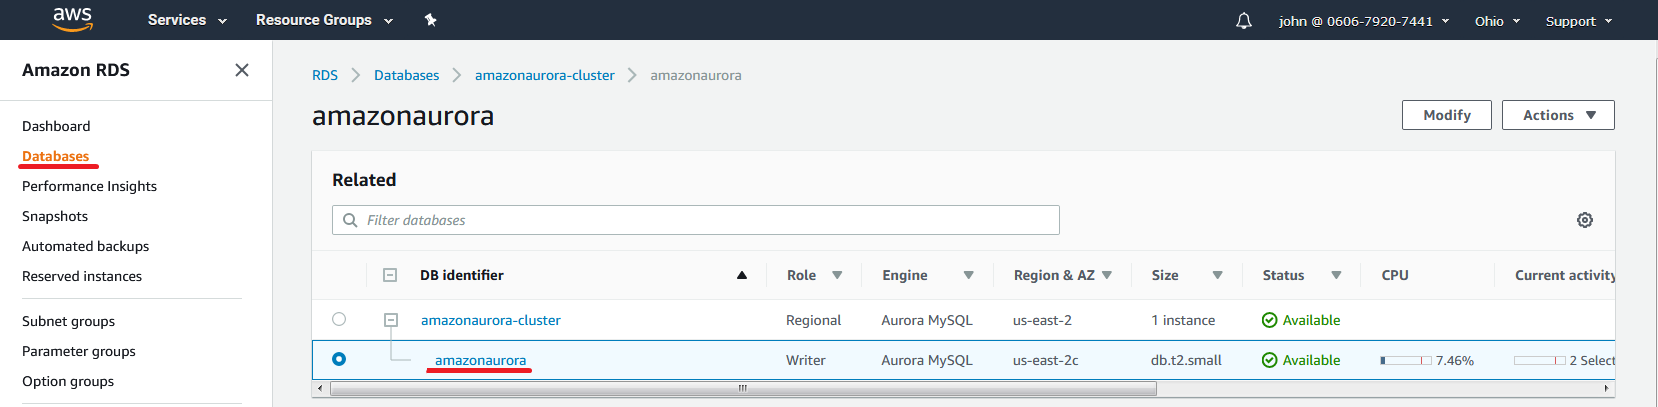The image size is (1658, 407).
Task: Open Reserved instances in sidebar
Action: click(82, 276)
